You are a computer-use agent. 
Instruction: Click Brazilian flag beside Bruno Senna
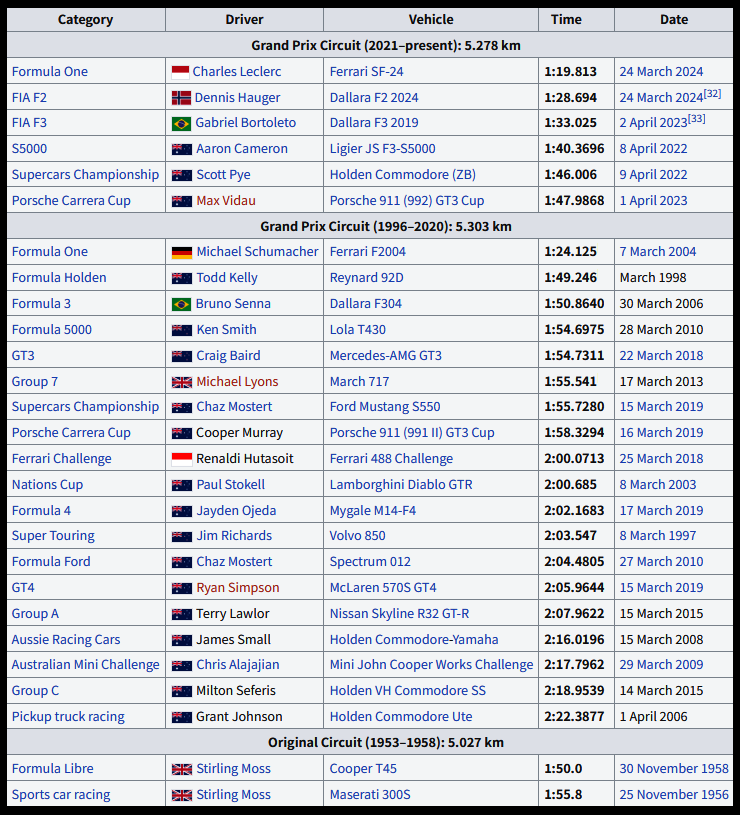click(182, 304)
